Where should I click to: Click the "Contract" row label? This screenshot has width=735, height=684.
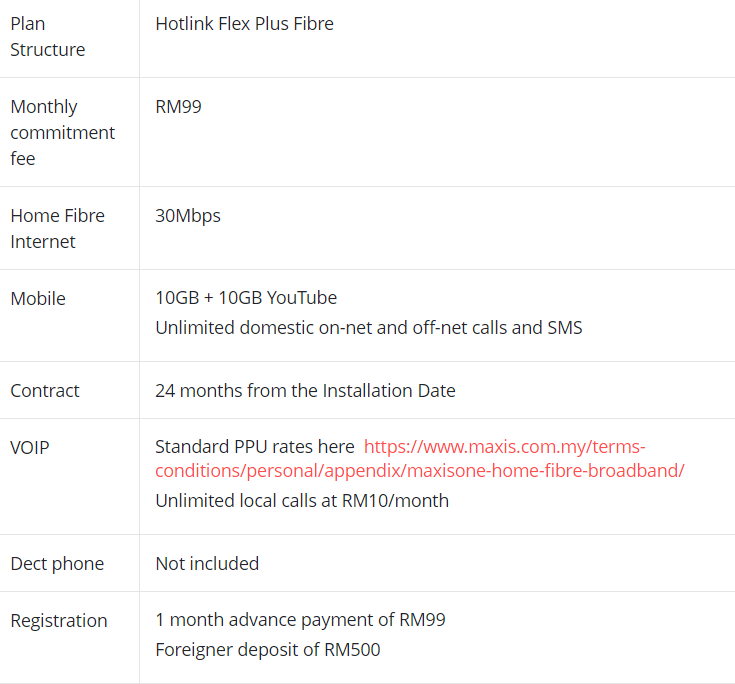pyautogui.click(x=45, y=390)
